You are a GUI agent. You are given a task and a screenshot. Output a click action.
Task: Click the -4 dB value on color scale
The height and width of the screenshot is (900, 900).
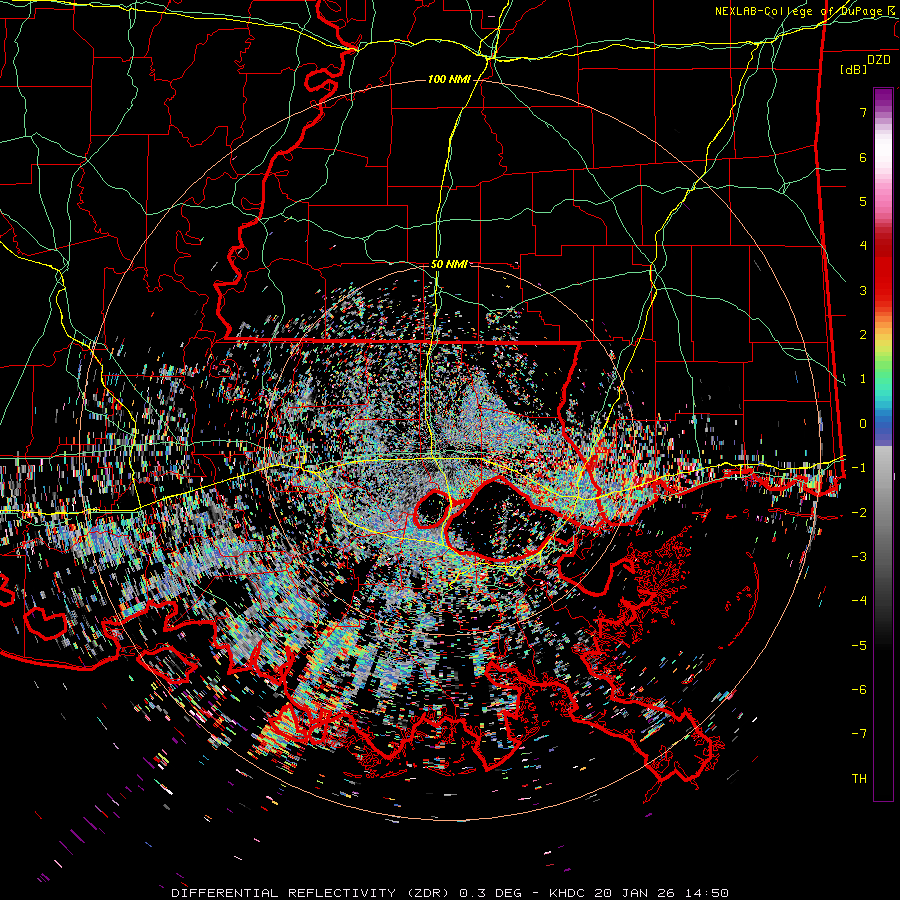coord(859,600)
